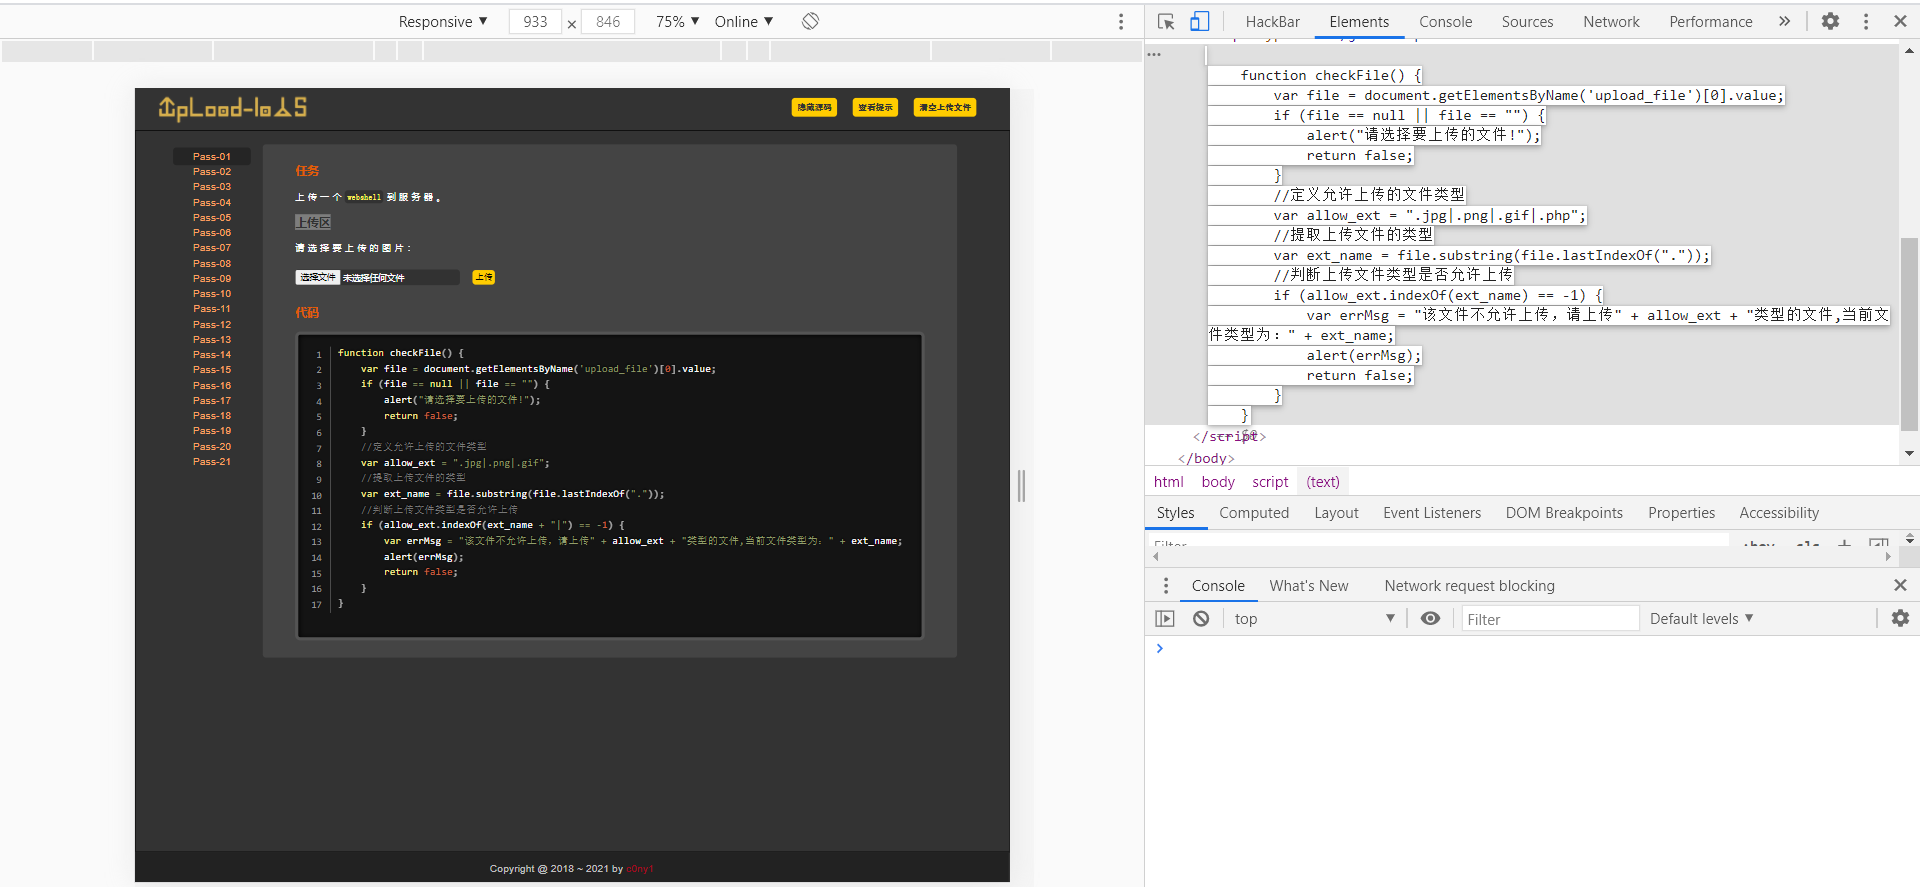Clear the console with the ban icon
The image size is (1920, 887).
[1201, 619]
